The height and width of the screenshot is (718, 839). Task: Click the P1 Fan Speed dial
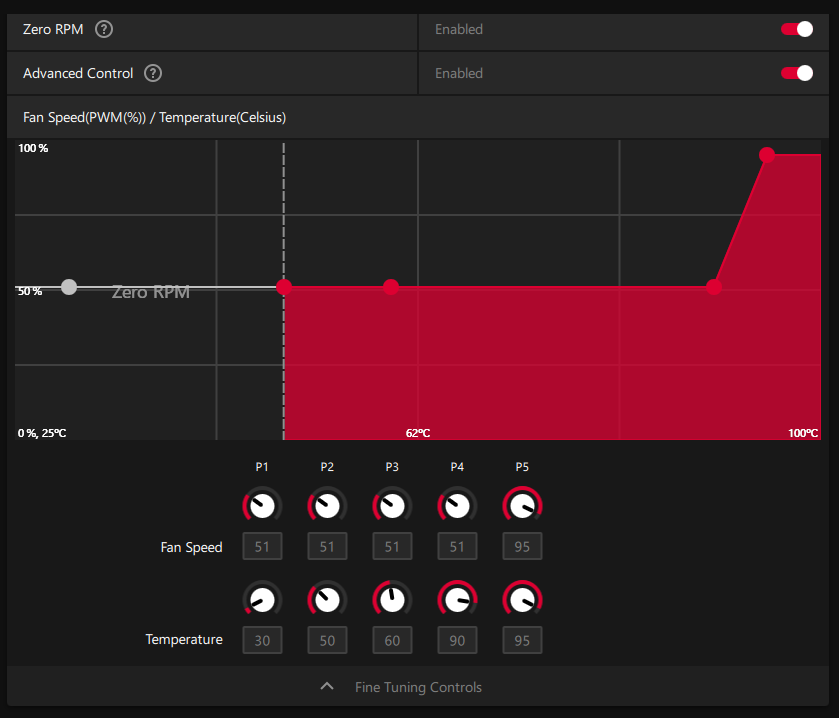262,506
